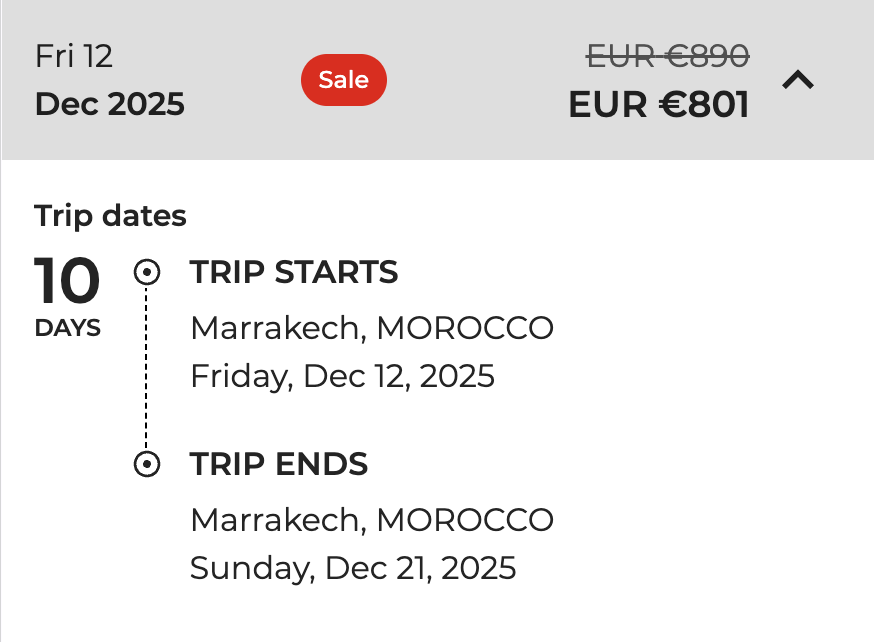Viewport: 874px width, 642px height.
Task: Click the DAYS label under 10
Action: [x=67, y=328]
